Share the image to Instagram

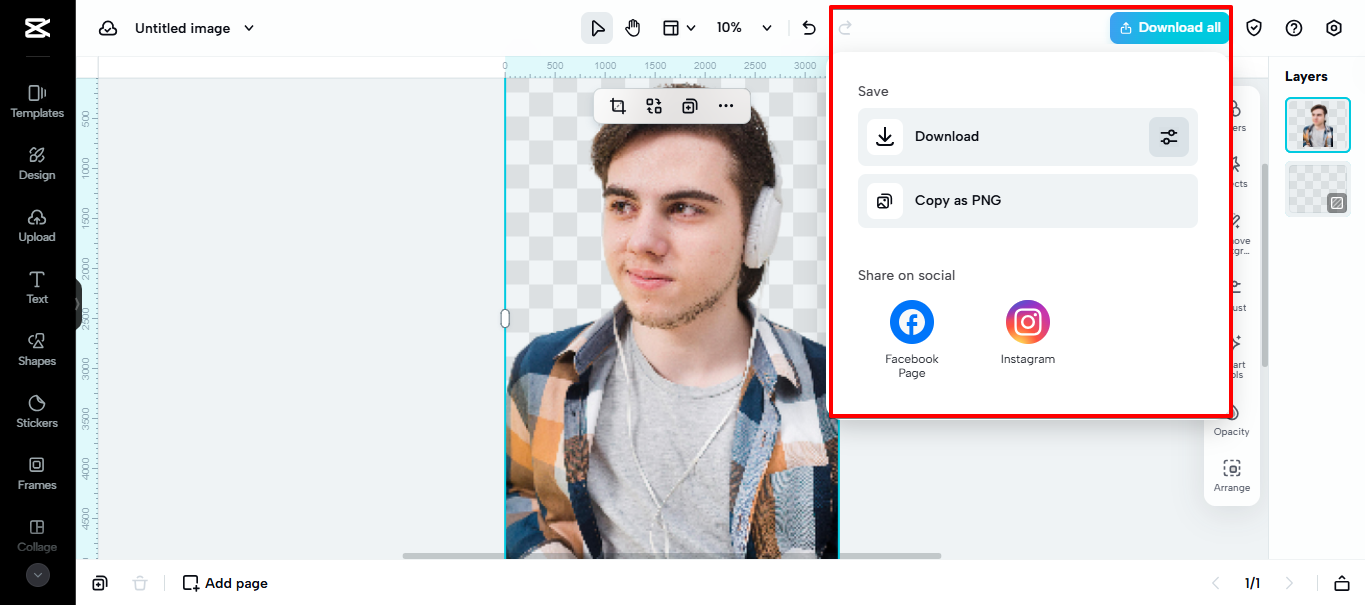1027,321
